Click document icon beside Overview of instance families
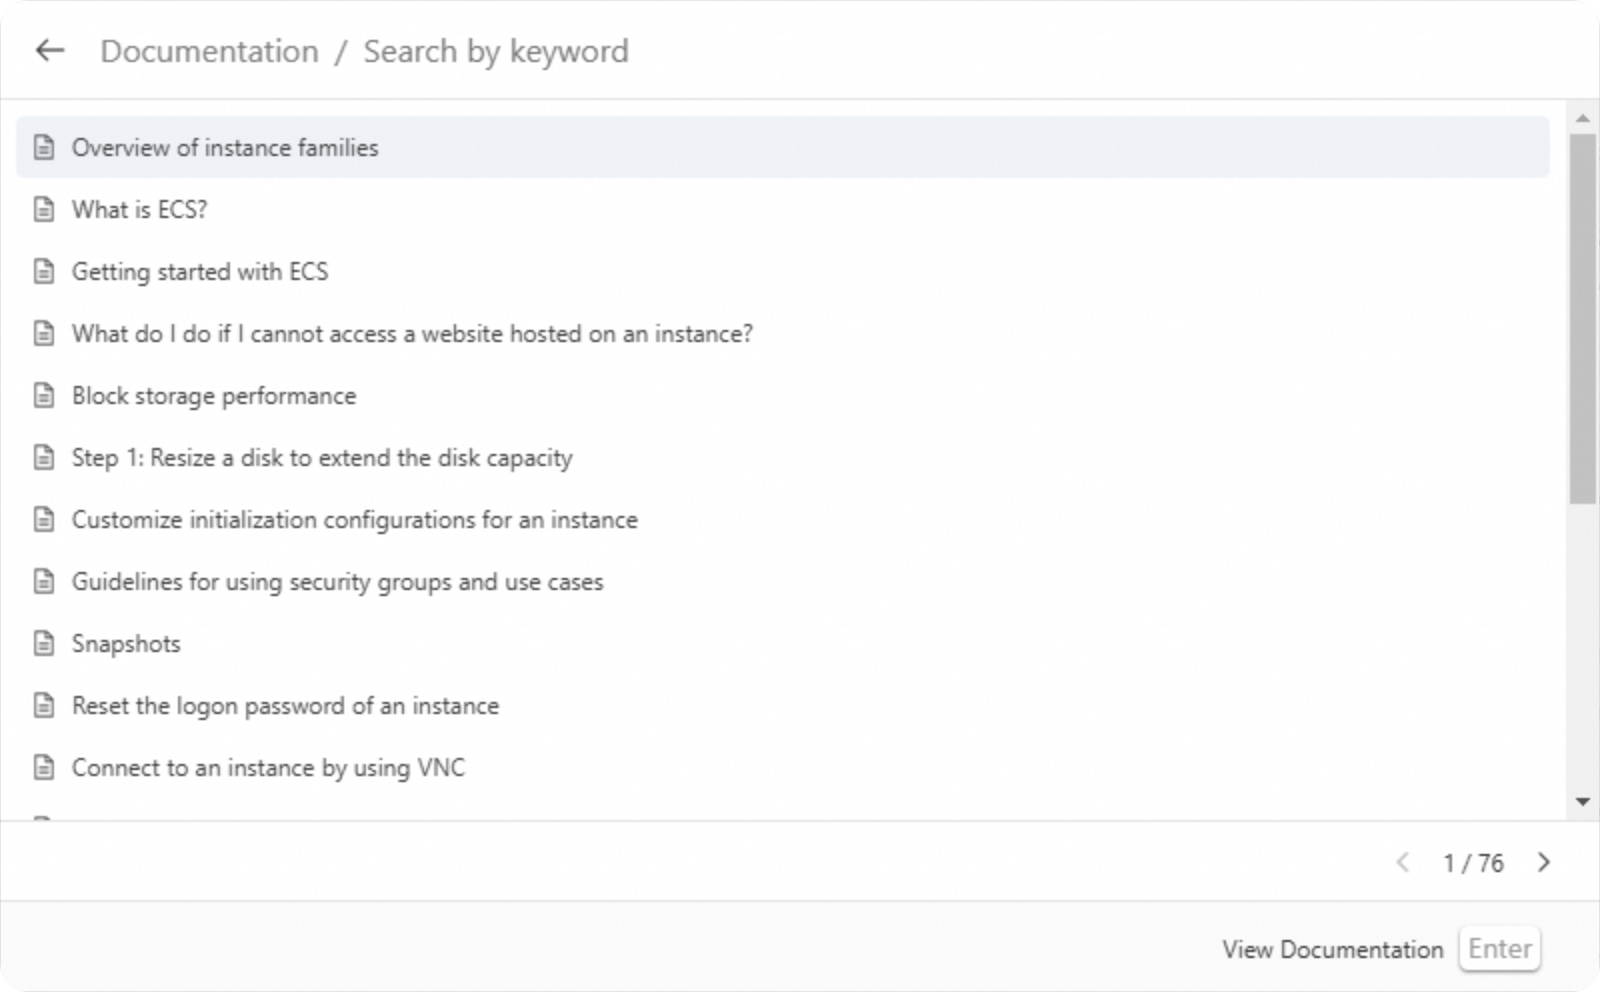 pos(44,148)
